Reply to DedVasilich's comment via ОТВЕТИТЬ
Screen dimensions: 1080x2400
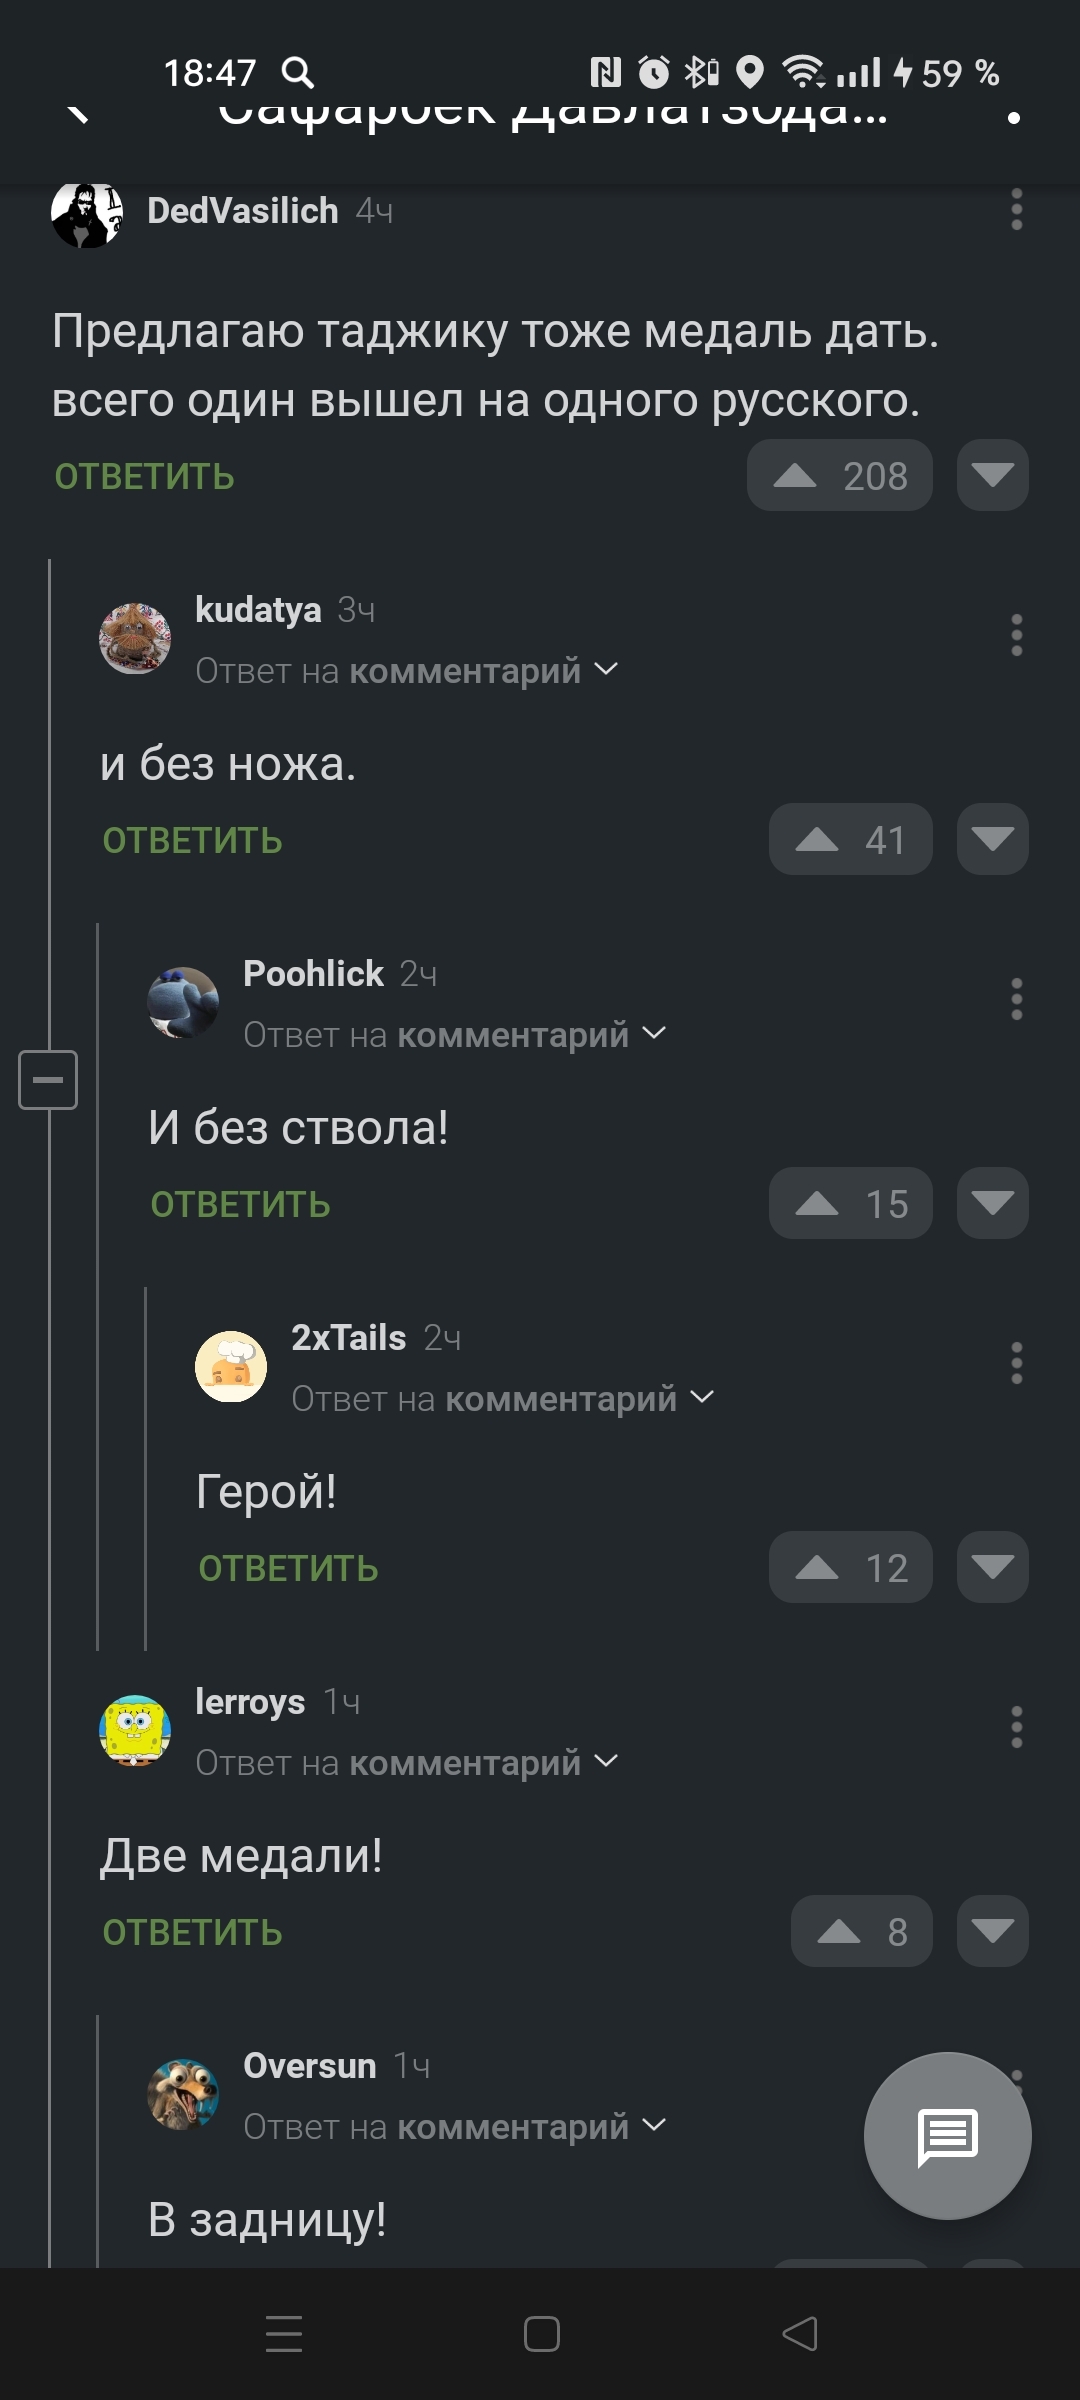pyautogui.click(x=145, y=477)
